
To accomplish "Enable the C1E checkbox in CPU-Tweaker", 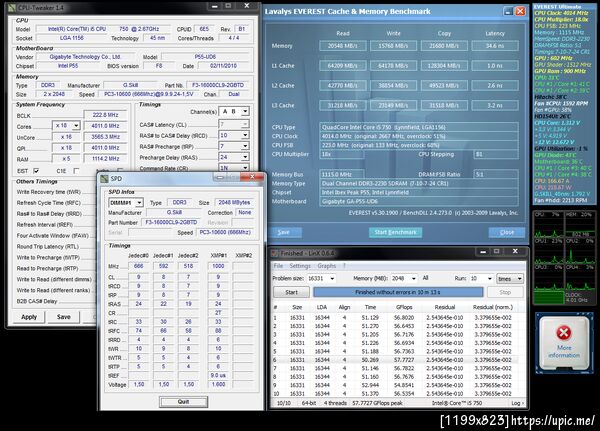I will (x=76, y=171).
